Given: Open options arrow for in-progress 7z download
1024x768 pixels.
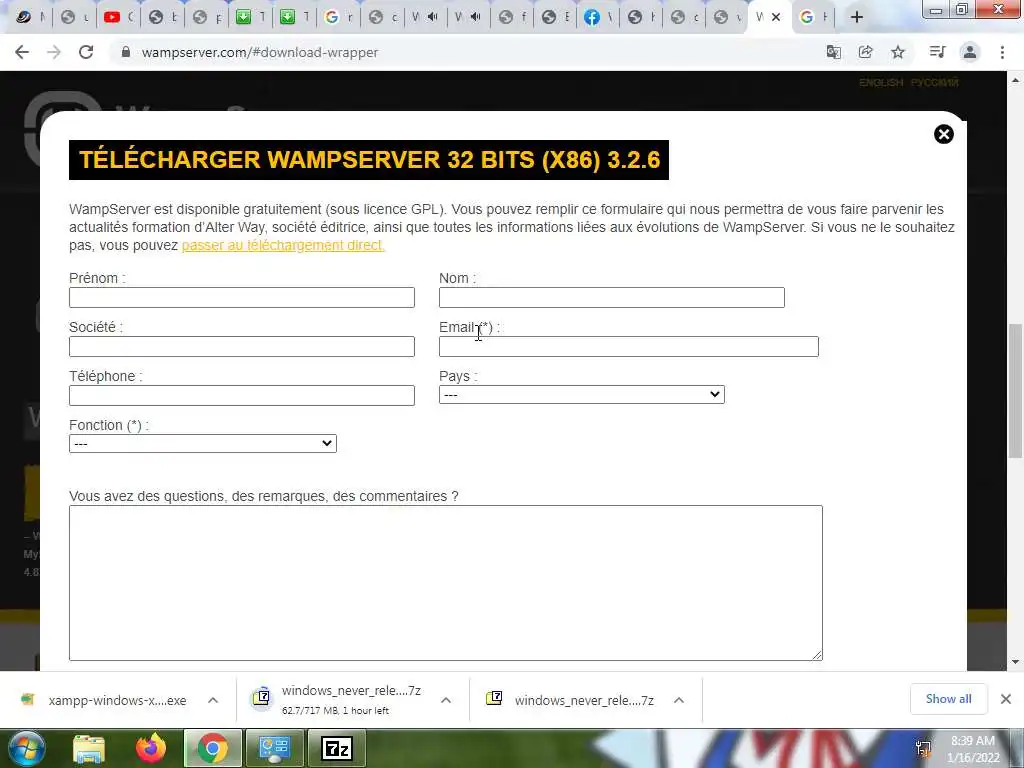Looking at the screenshot, I should 446,700.
